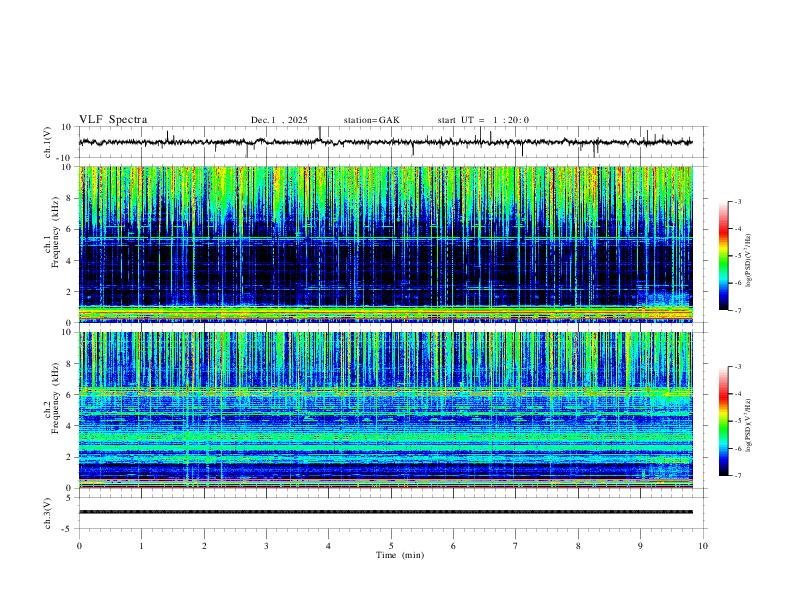Click the "ch.1(V)" waveform axis label
792x612 pixels.
[x=48, y=142]
